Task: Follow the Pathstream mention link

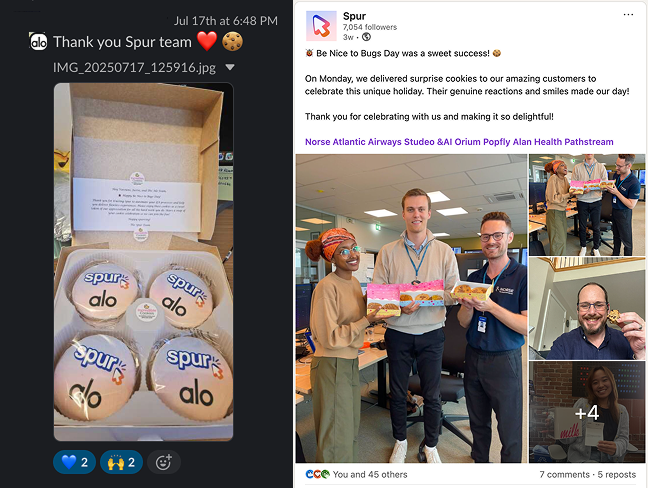Action: (589, 142)
